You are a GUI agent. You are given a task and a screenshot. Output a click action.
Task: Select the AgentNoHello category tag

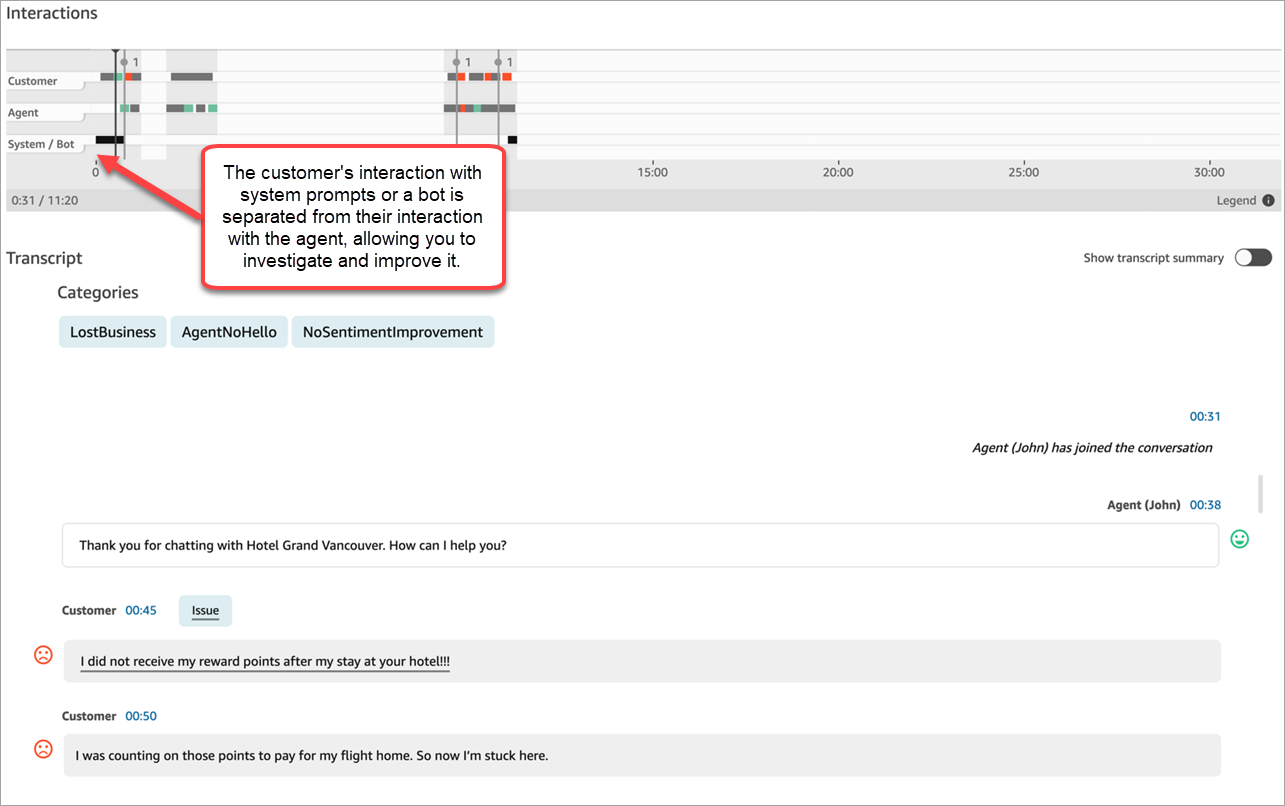229,332
